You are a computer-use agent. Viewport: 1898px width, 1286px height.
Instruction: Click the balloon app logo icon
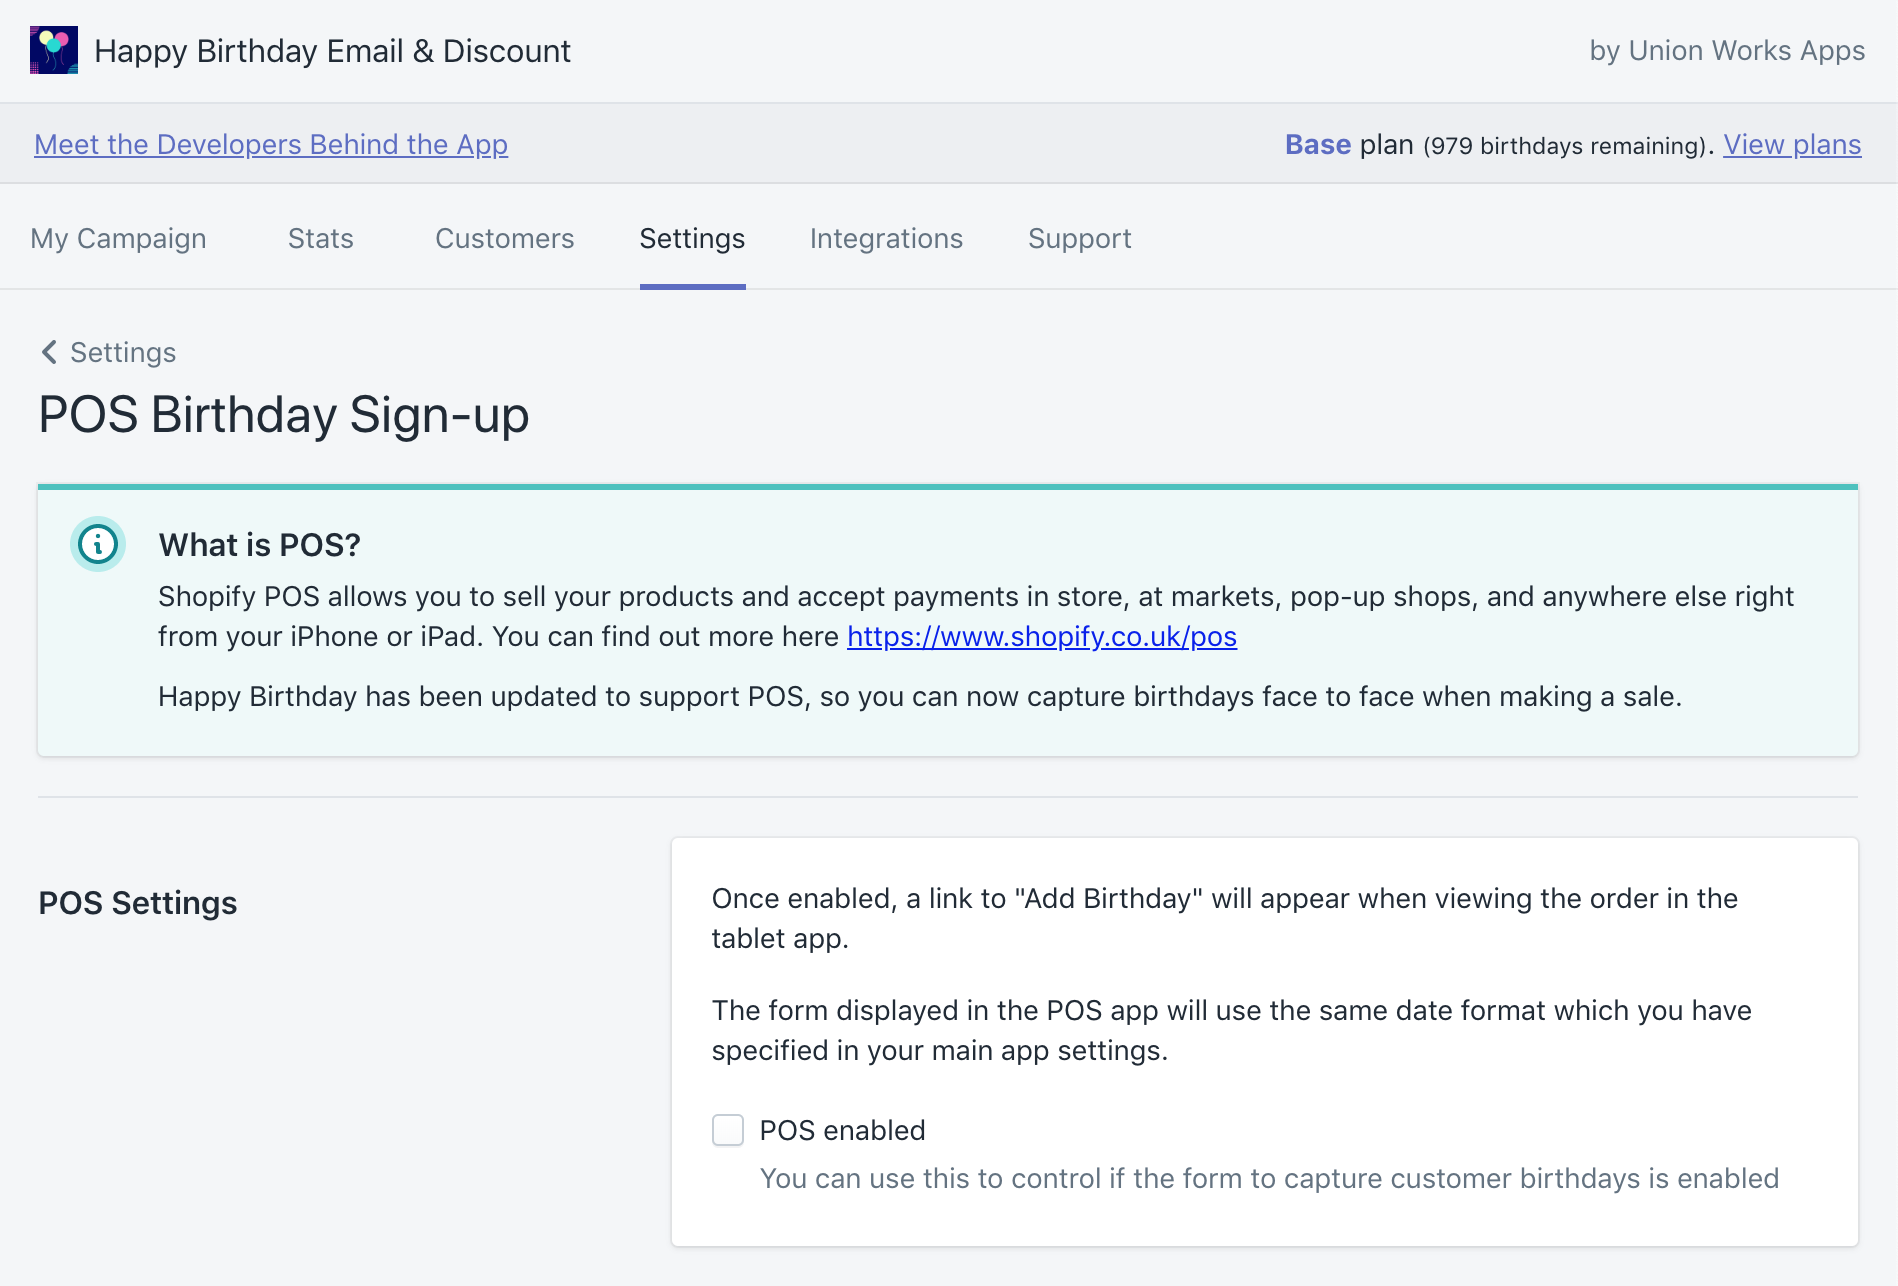coord(54,50)
